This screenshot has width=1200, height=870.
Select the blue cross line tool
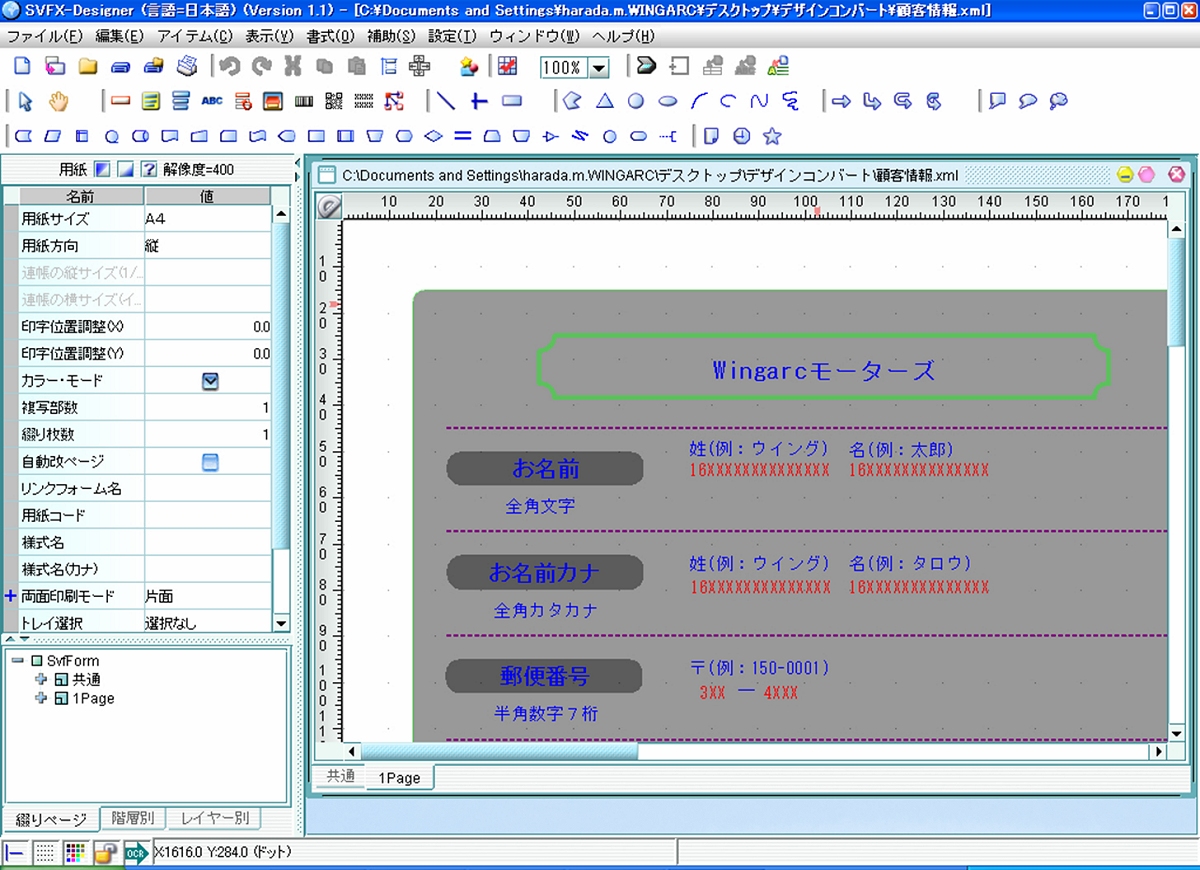pos(479,101)
